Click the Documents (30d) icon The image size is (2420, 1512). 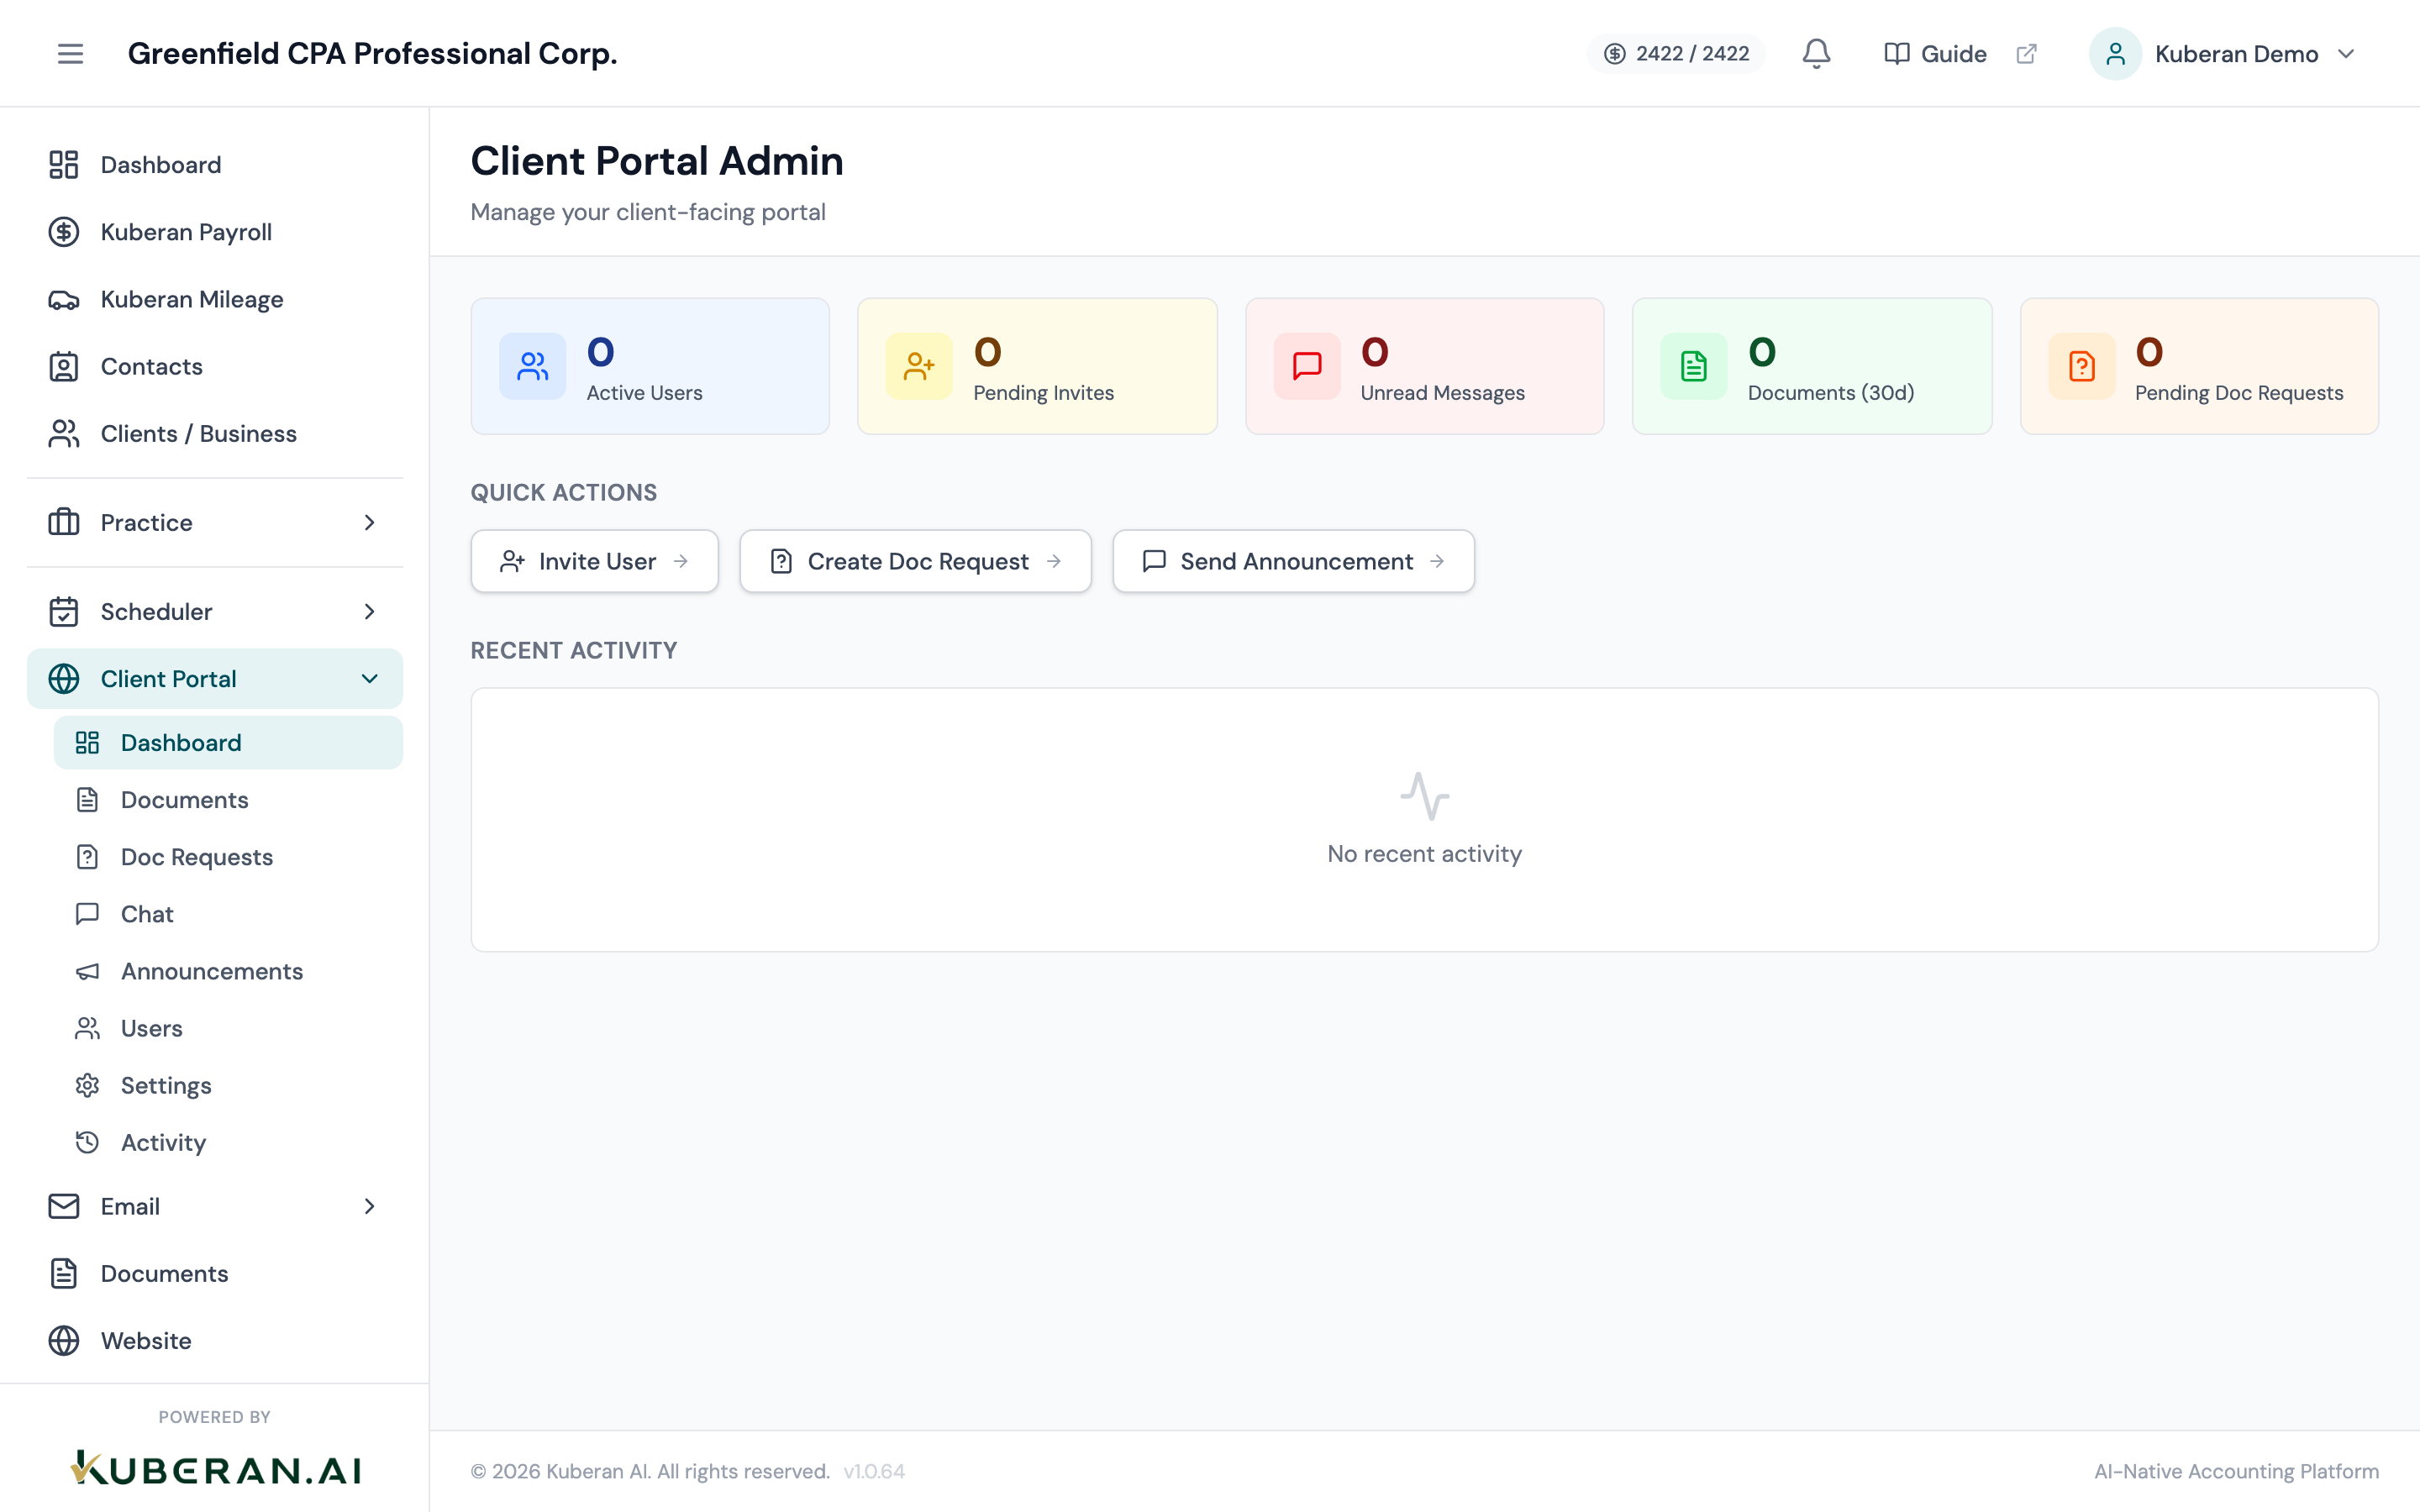[1694, 366]
